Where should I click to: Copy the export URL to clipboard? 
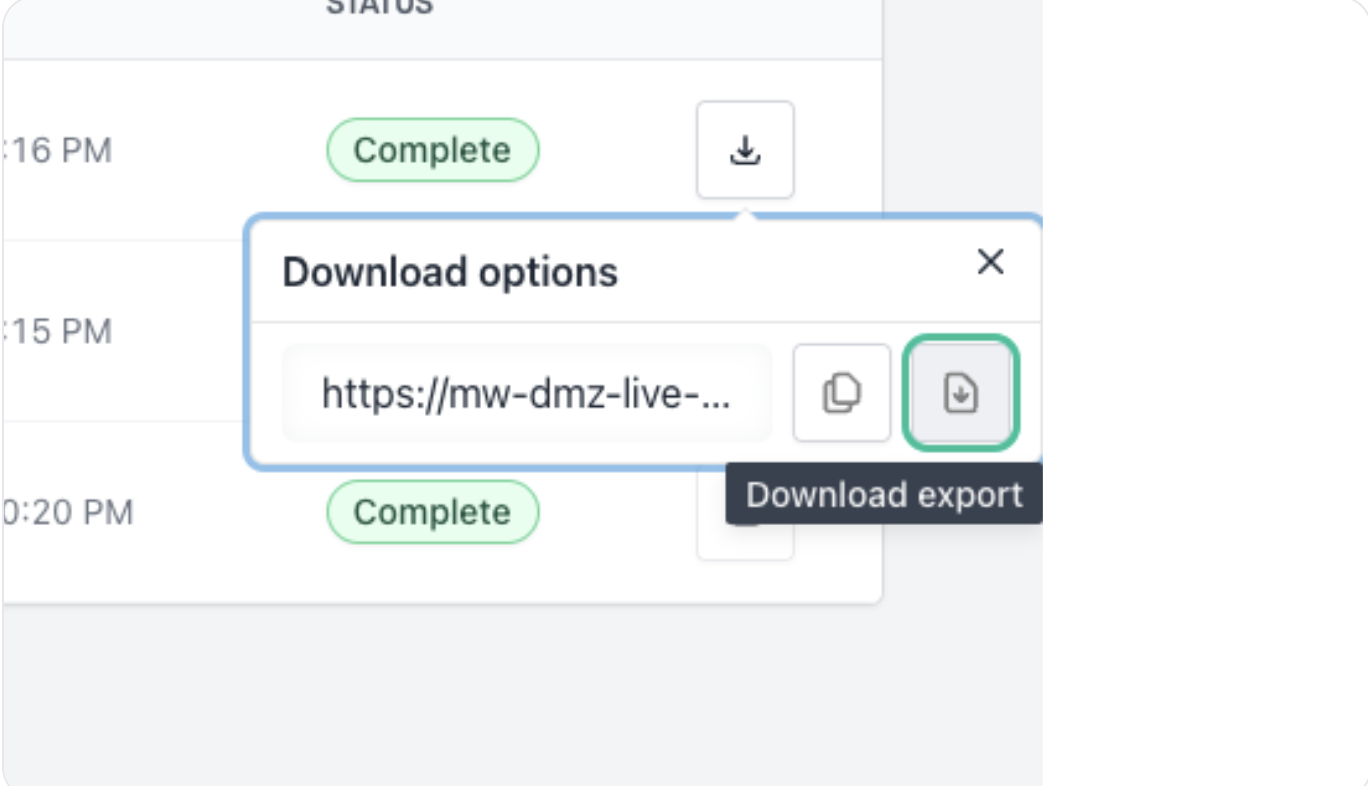tap(842, 393)
